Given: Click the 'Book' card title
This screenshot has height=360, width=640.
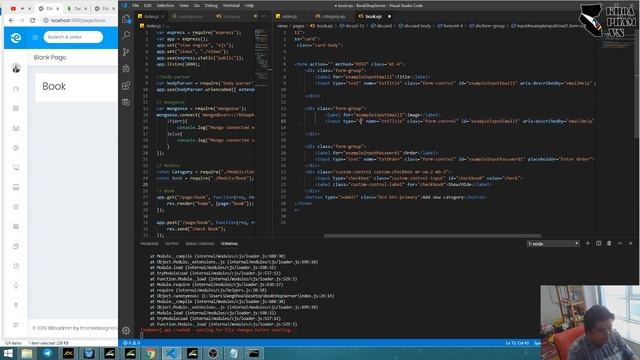Looking at the screenshot, I should coord(54,86).
